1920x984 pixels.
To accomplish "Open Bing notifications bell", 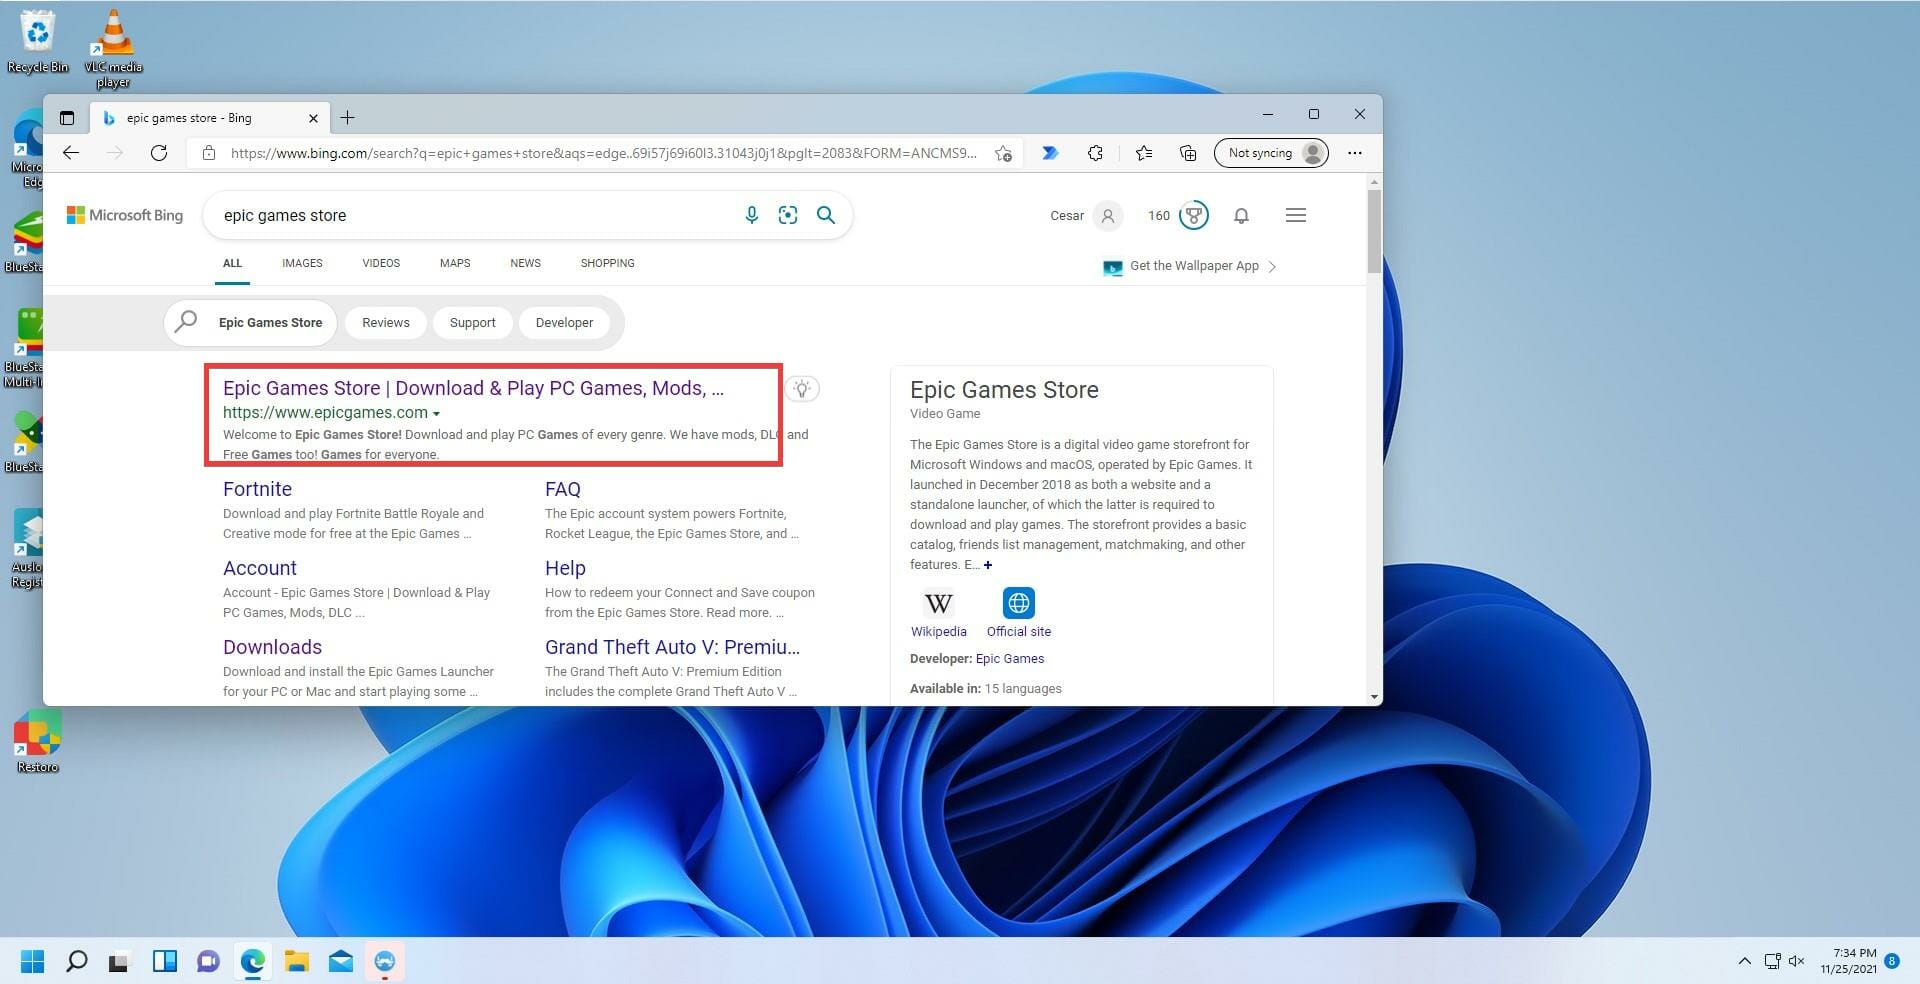I will (x=1241, y=215).
